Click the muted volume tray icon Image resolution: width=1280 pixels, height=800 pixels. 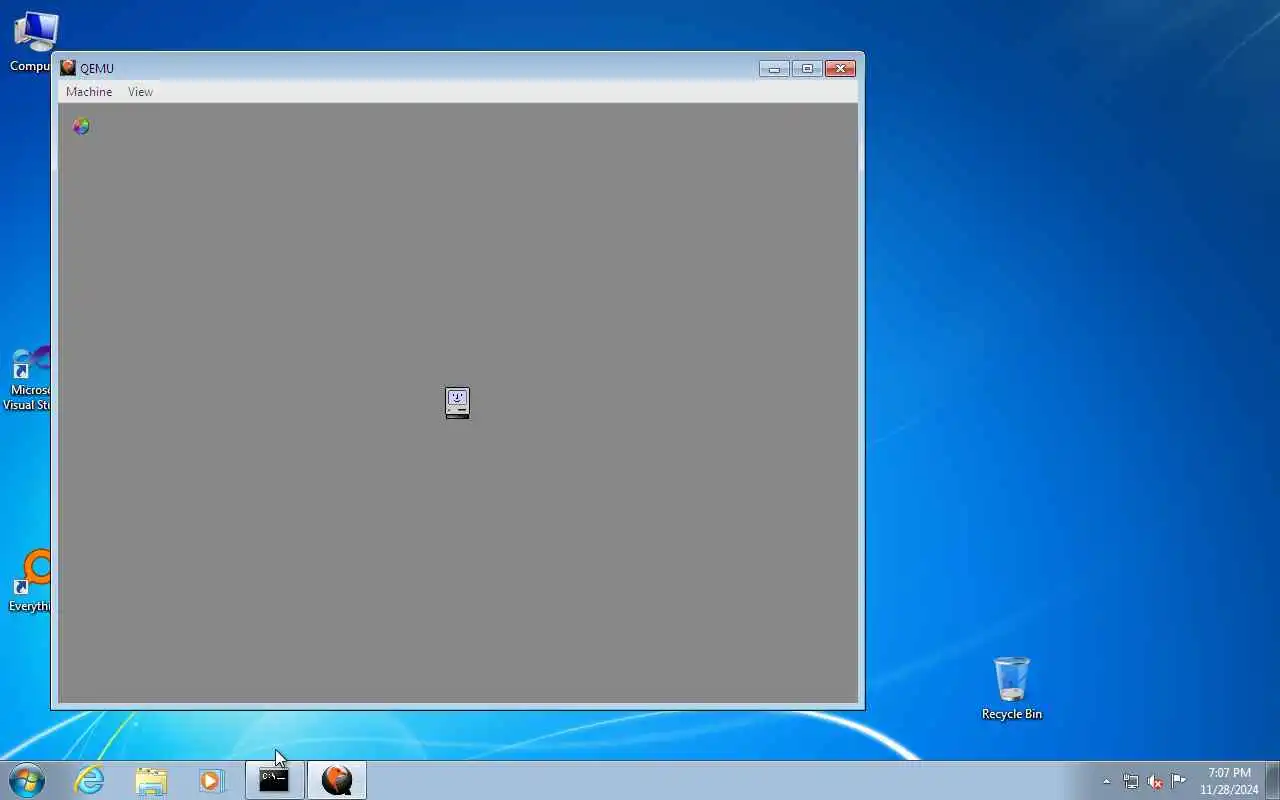[x=1155, y=781]
